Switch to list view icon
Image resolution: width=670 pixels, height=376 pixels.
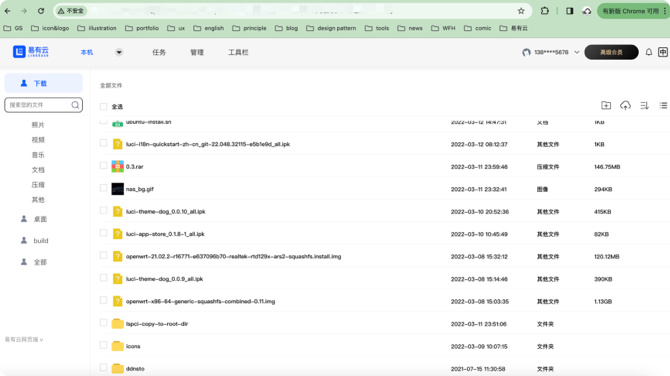pyautogui.click(x=663, y=105)
